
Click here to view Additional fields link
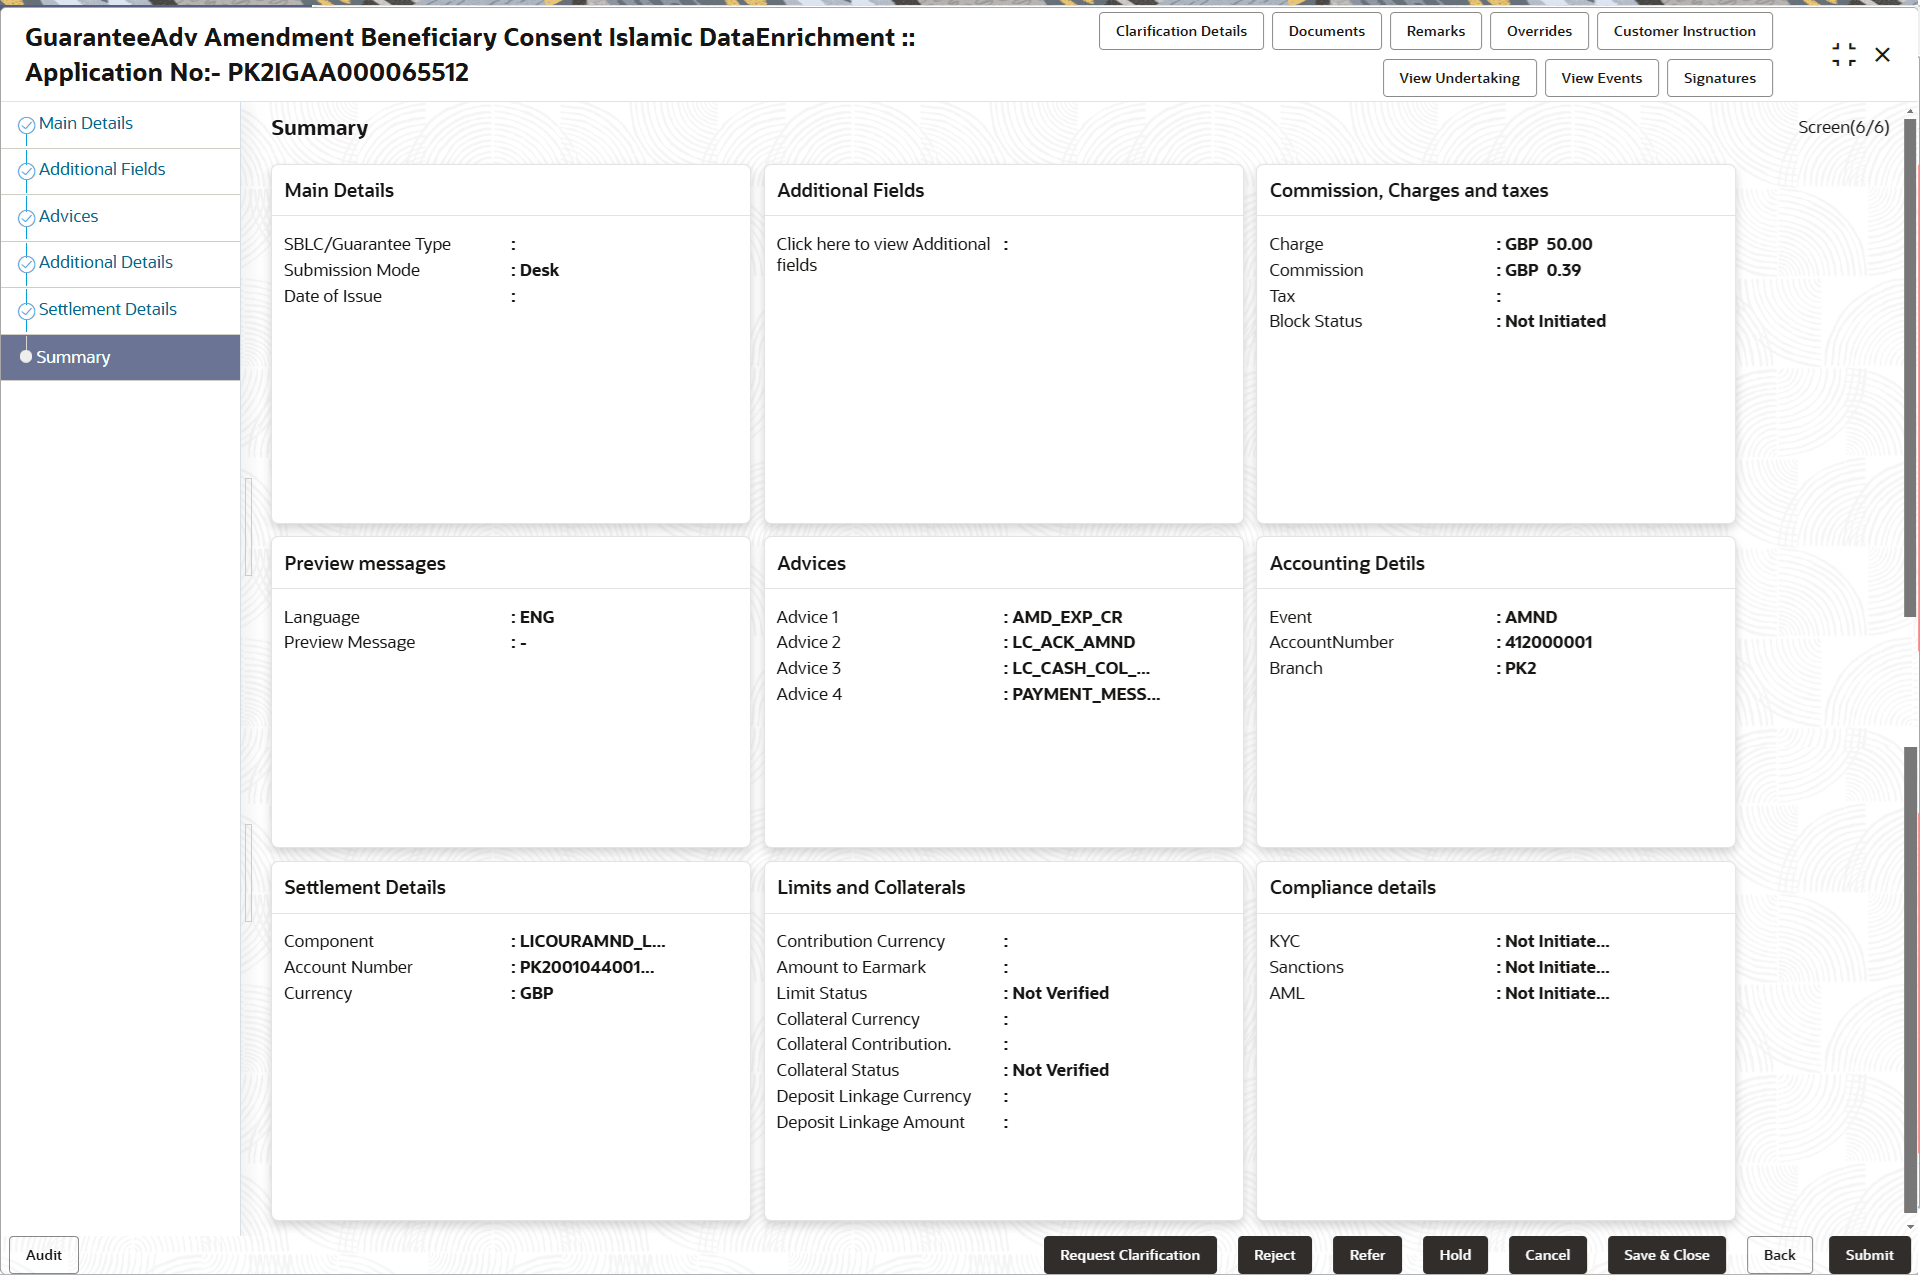(x=882, y=254)
